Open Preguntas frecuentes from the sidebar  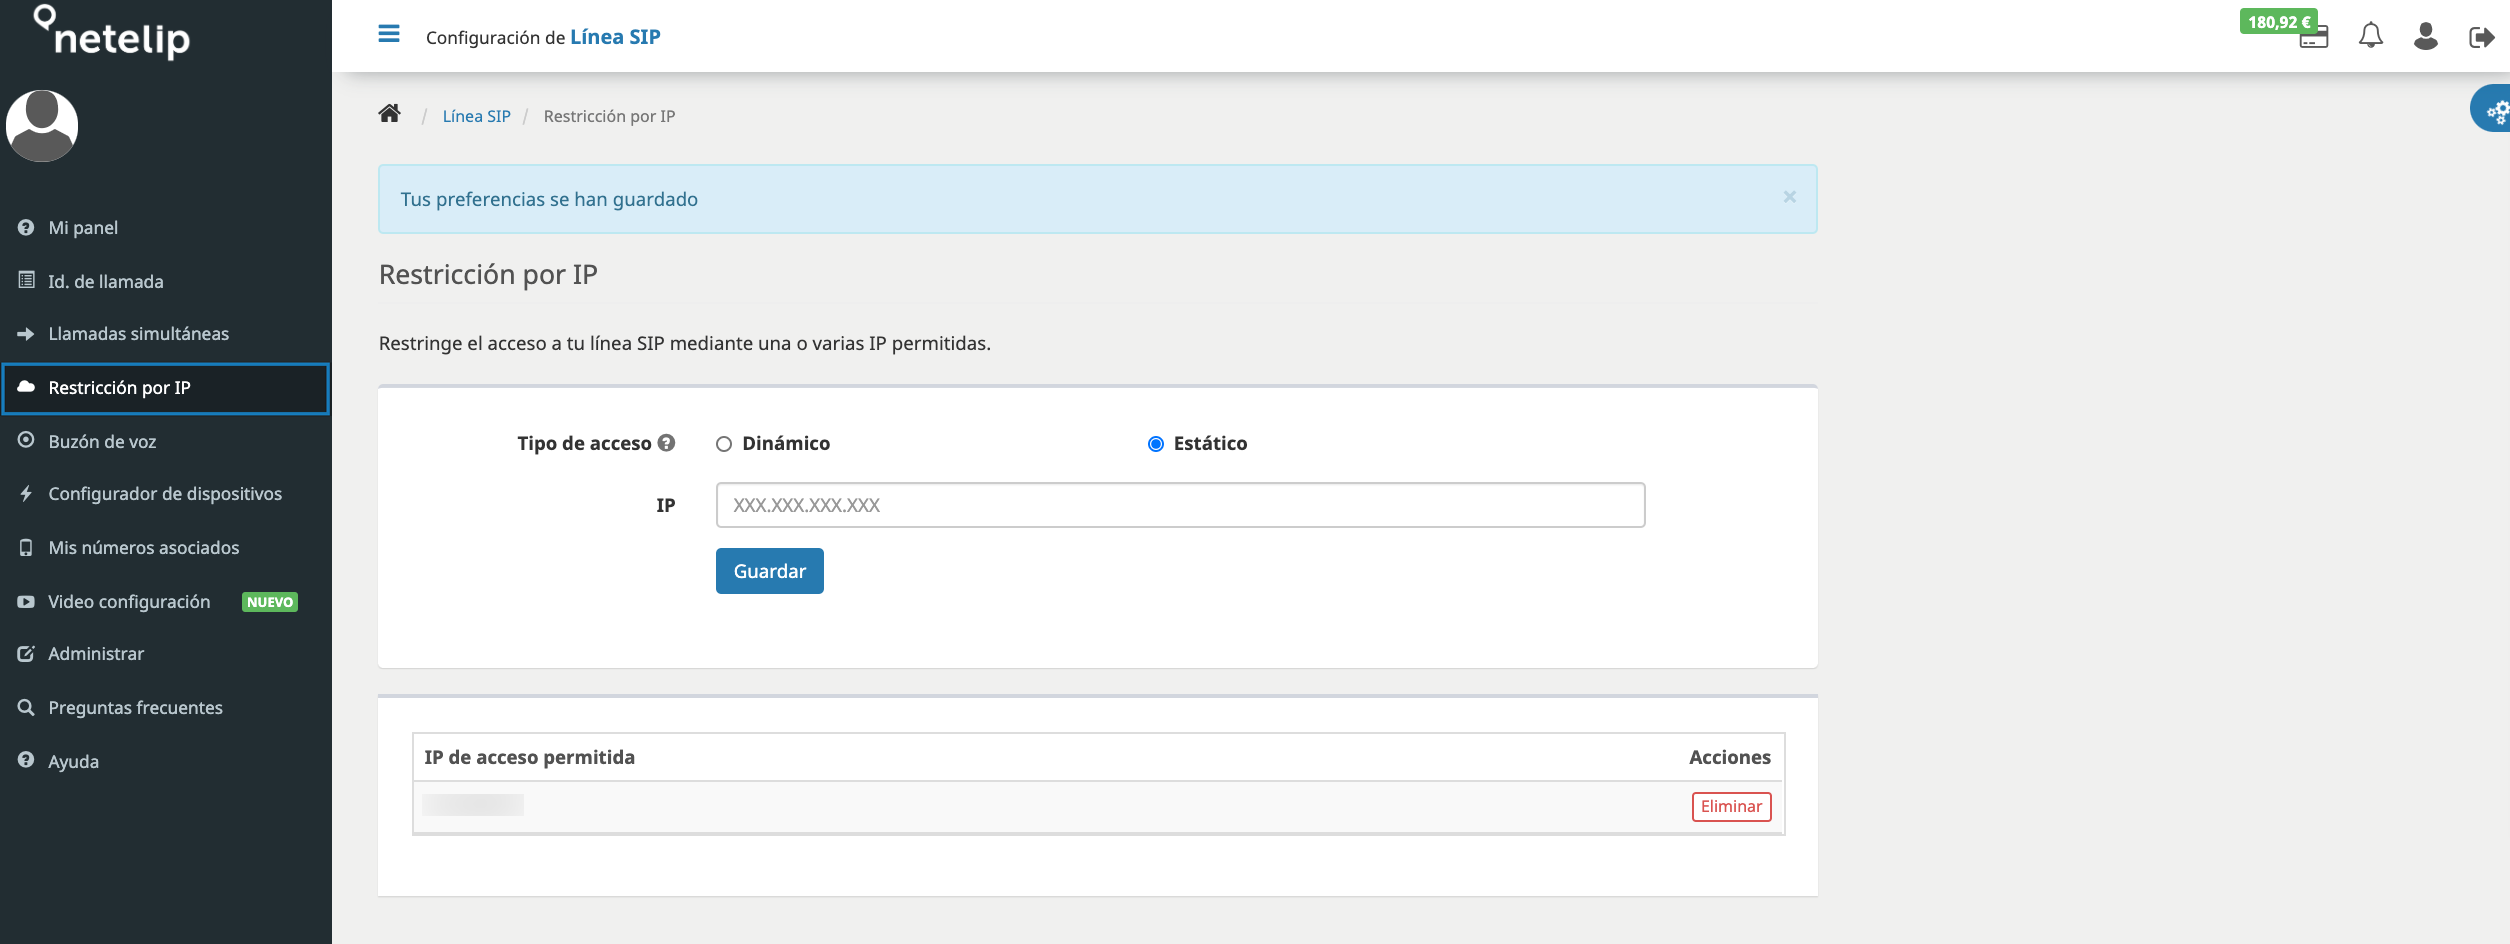coord(136,707)
